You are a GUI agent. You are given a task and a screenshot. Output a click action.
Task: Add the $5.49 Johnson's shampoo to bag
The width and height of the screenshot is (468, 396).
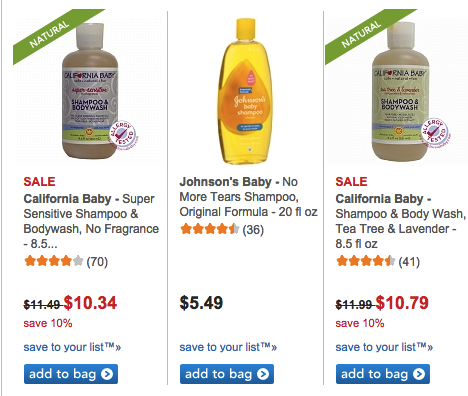point(227,374)
